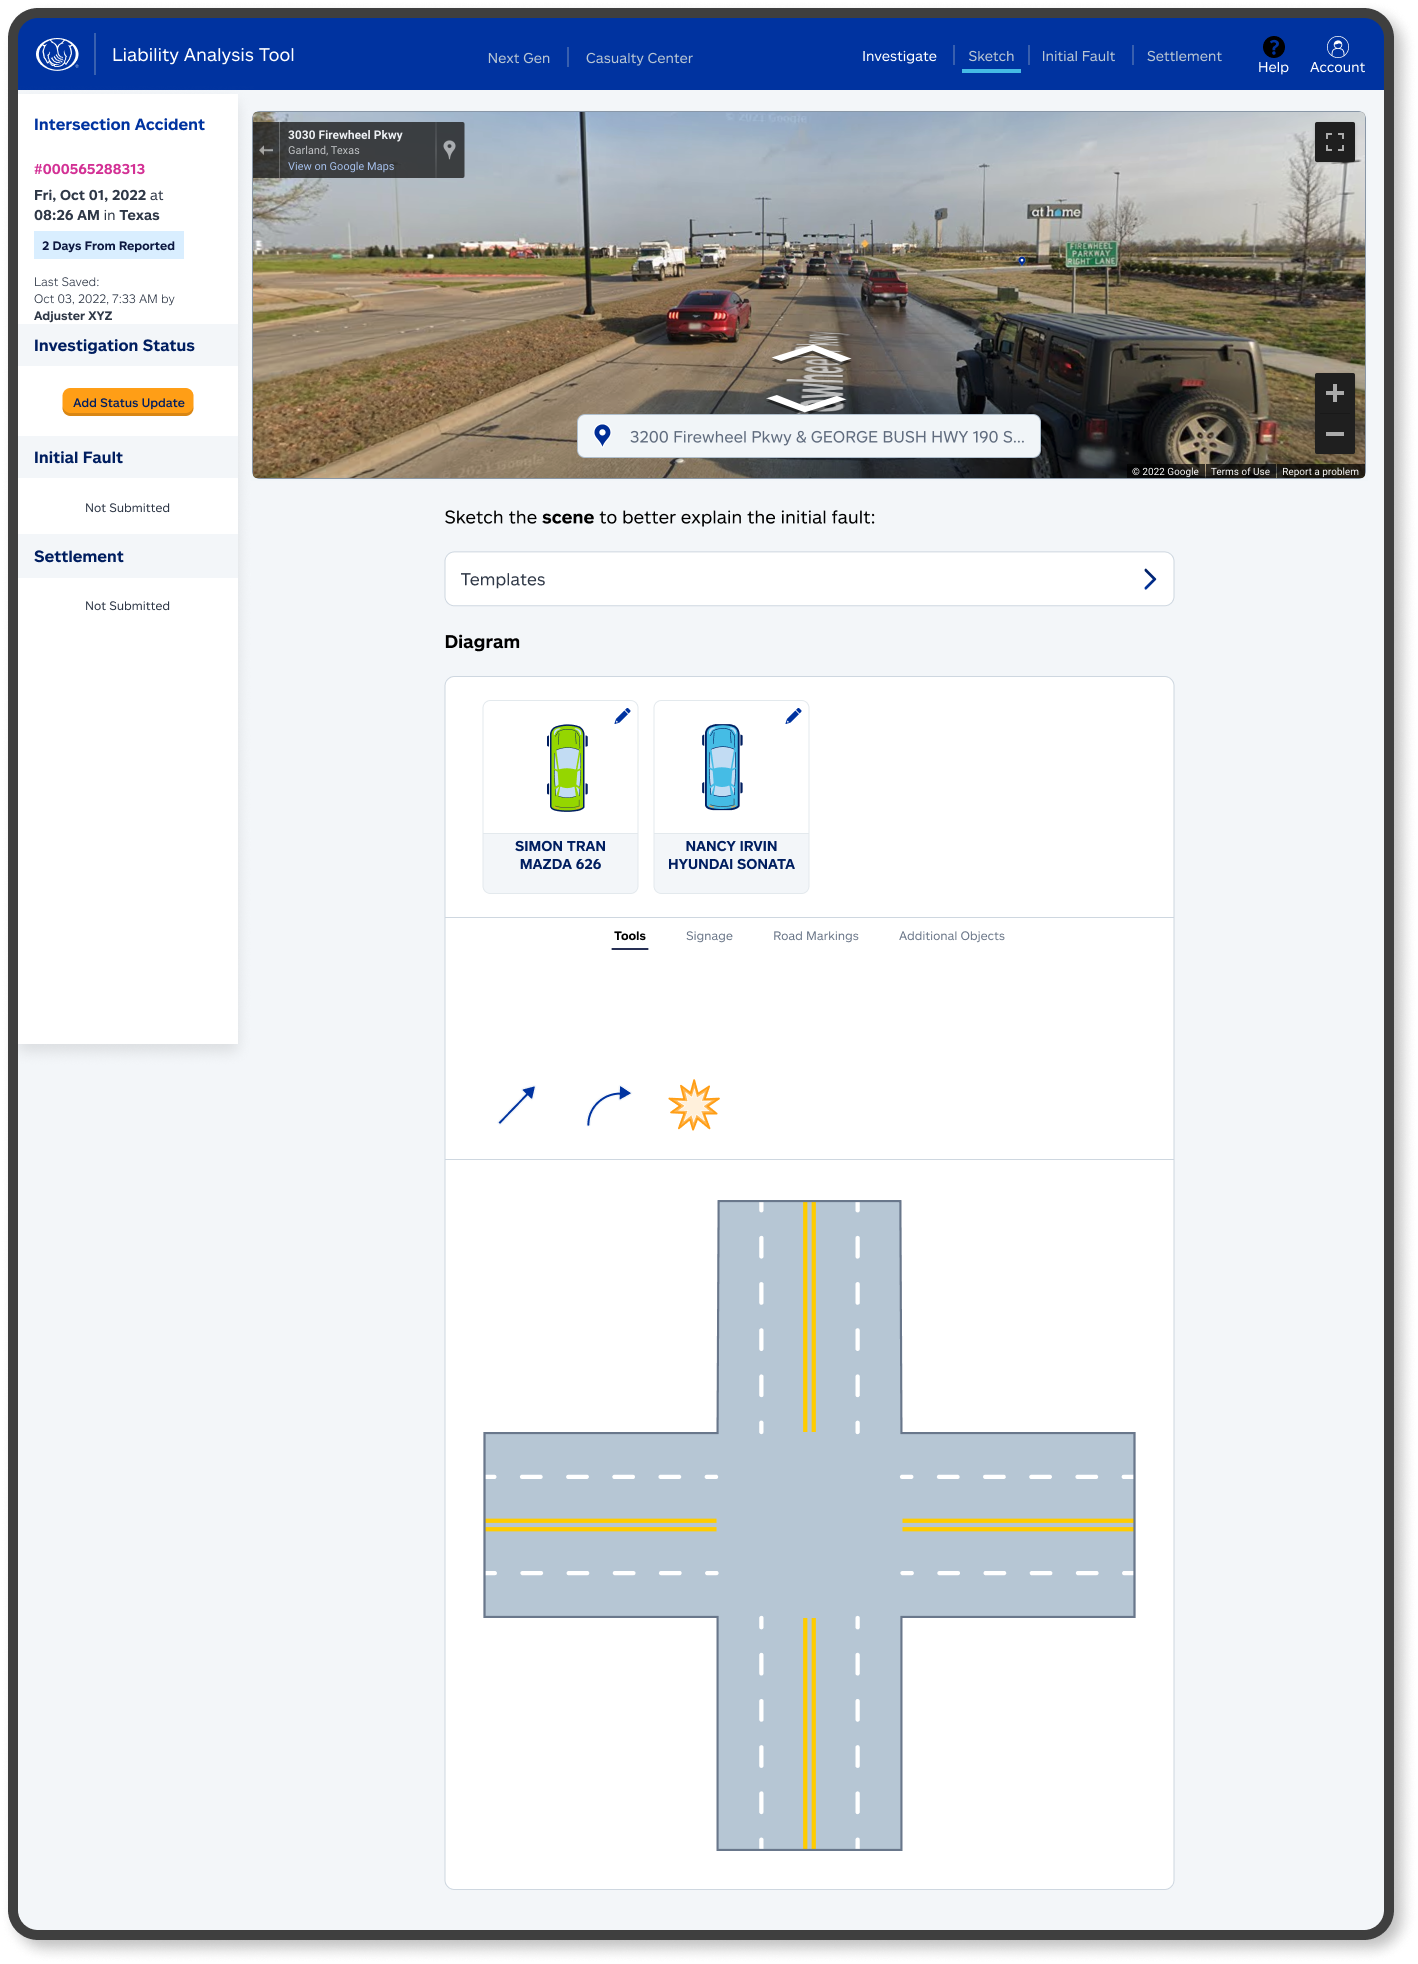
Task: Click 2 Days From Reported badge
Action: tap(109, 246)
